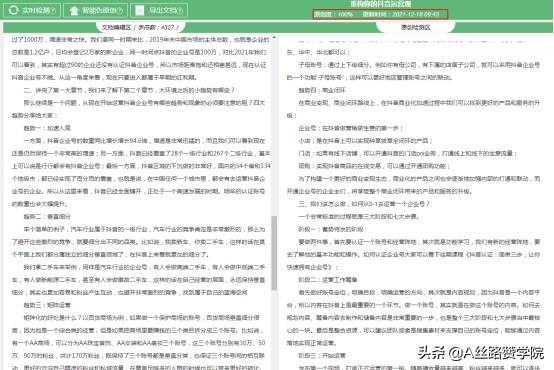Click the document icon of 导出文档
The image size is (554, 370).
pyautogui.click(x=140, y=10)
